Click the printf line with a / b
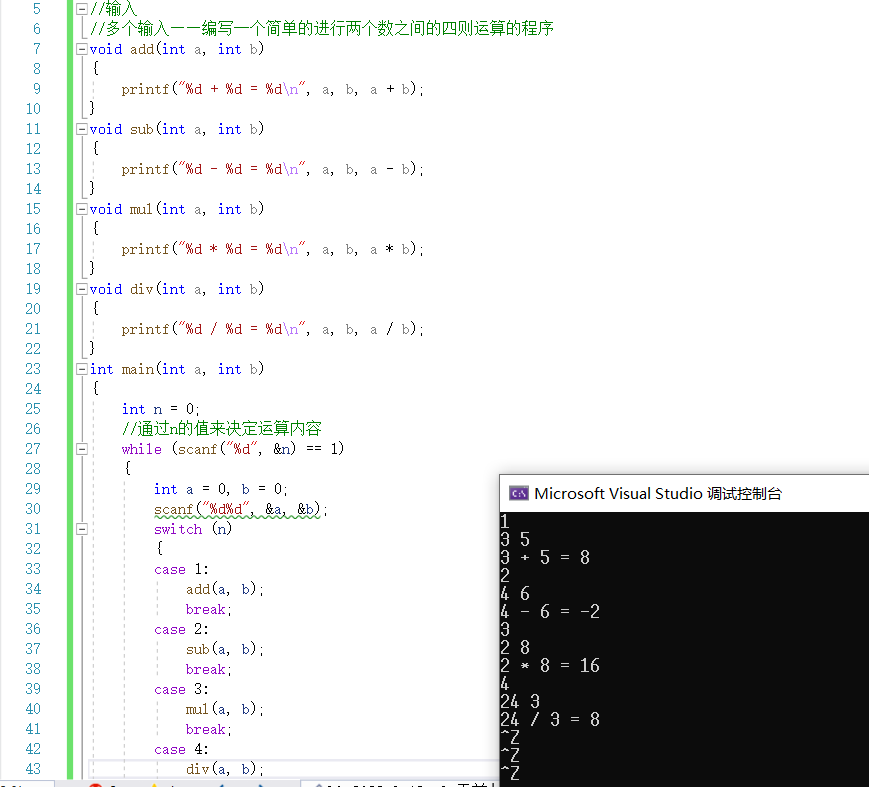 click(272, 329)
